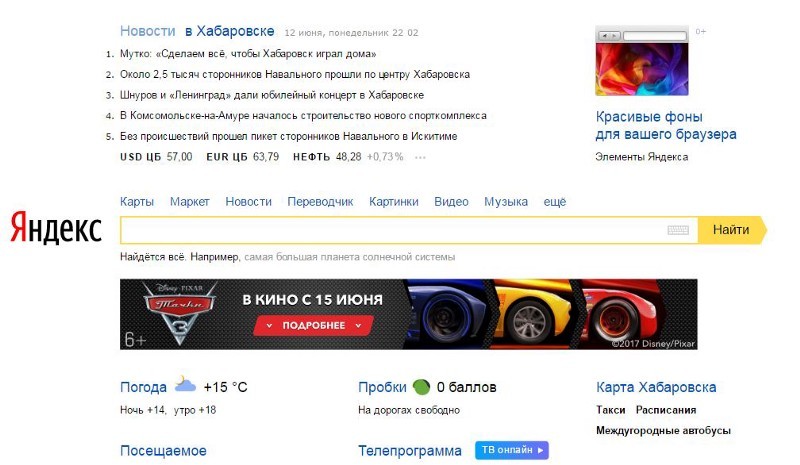This screenshot has width=800, height=465.
Task: Click the green traffic indicator circle
Action: click(421, 387)
